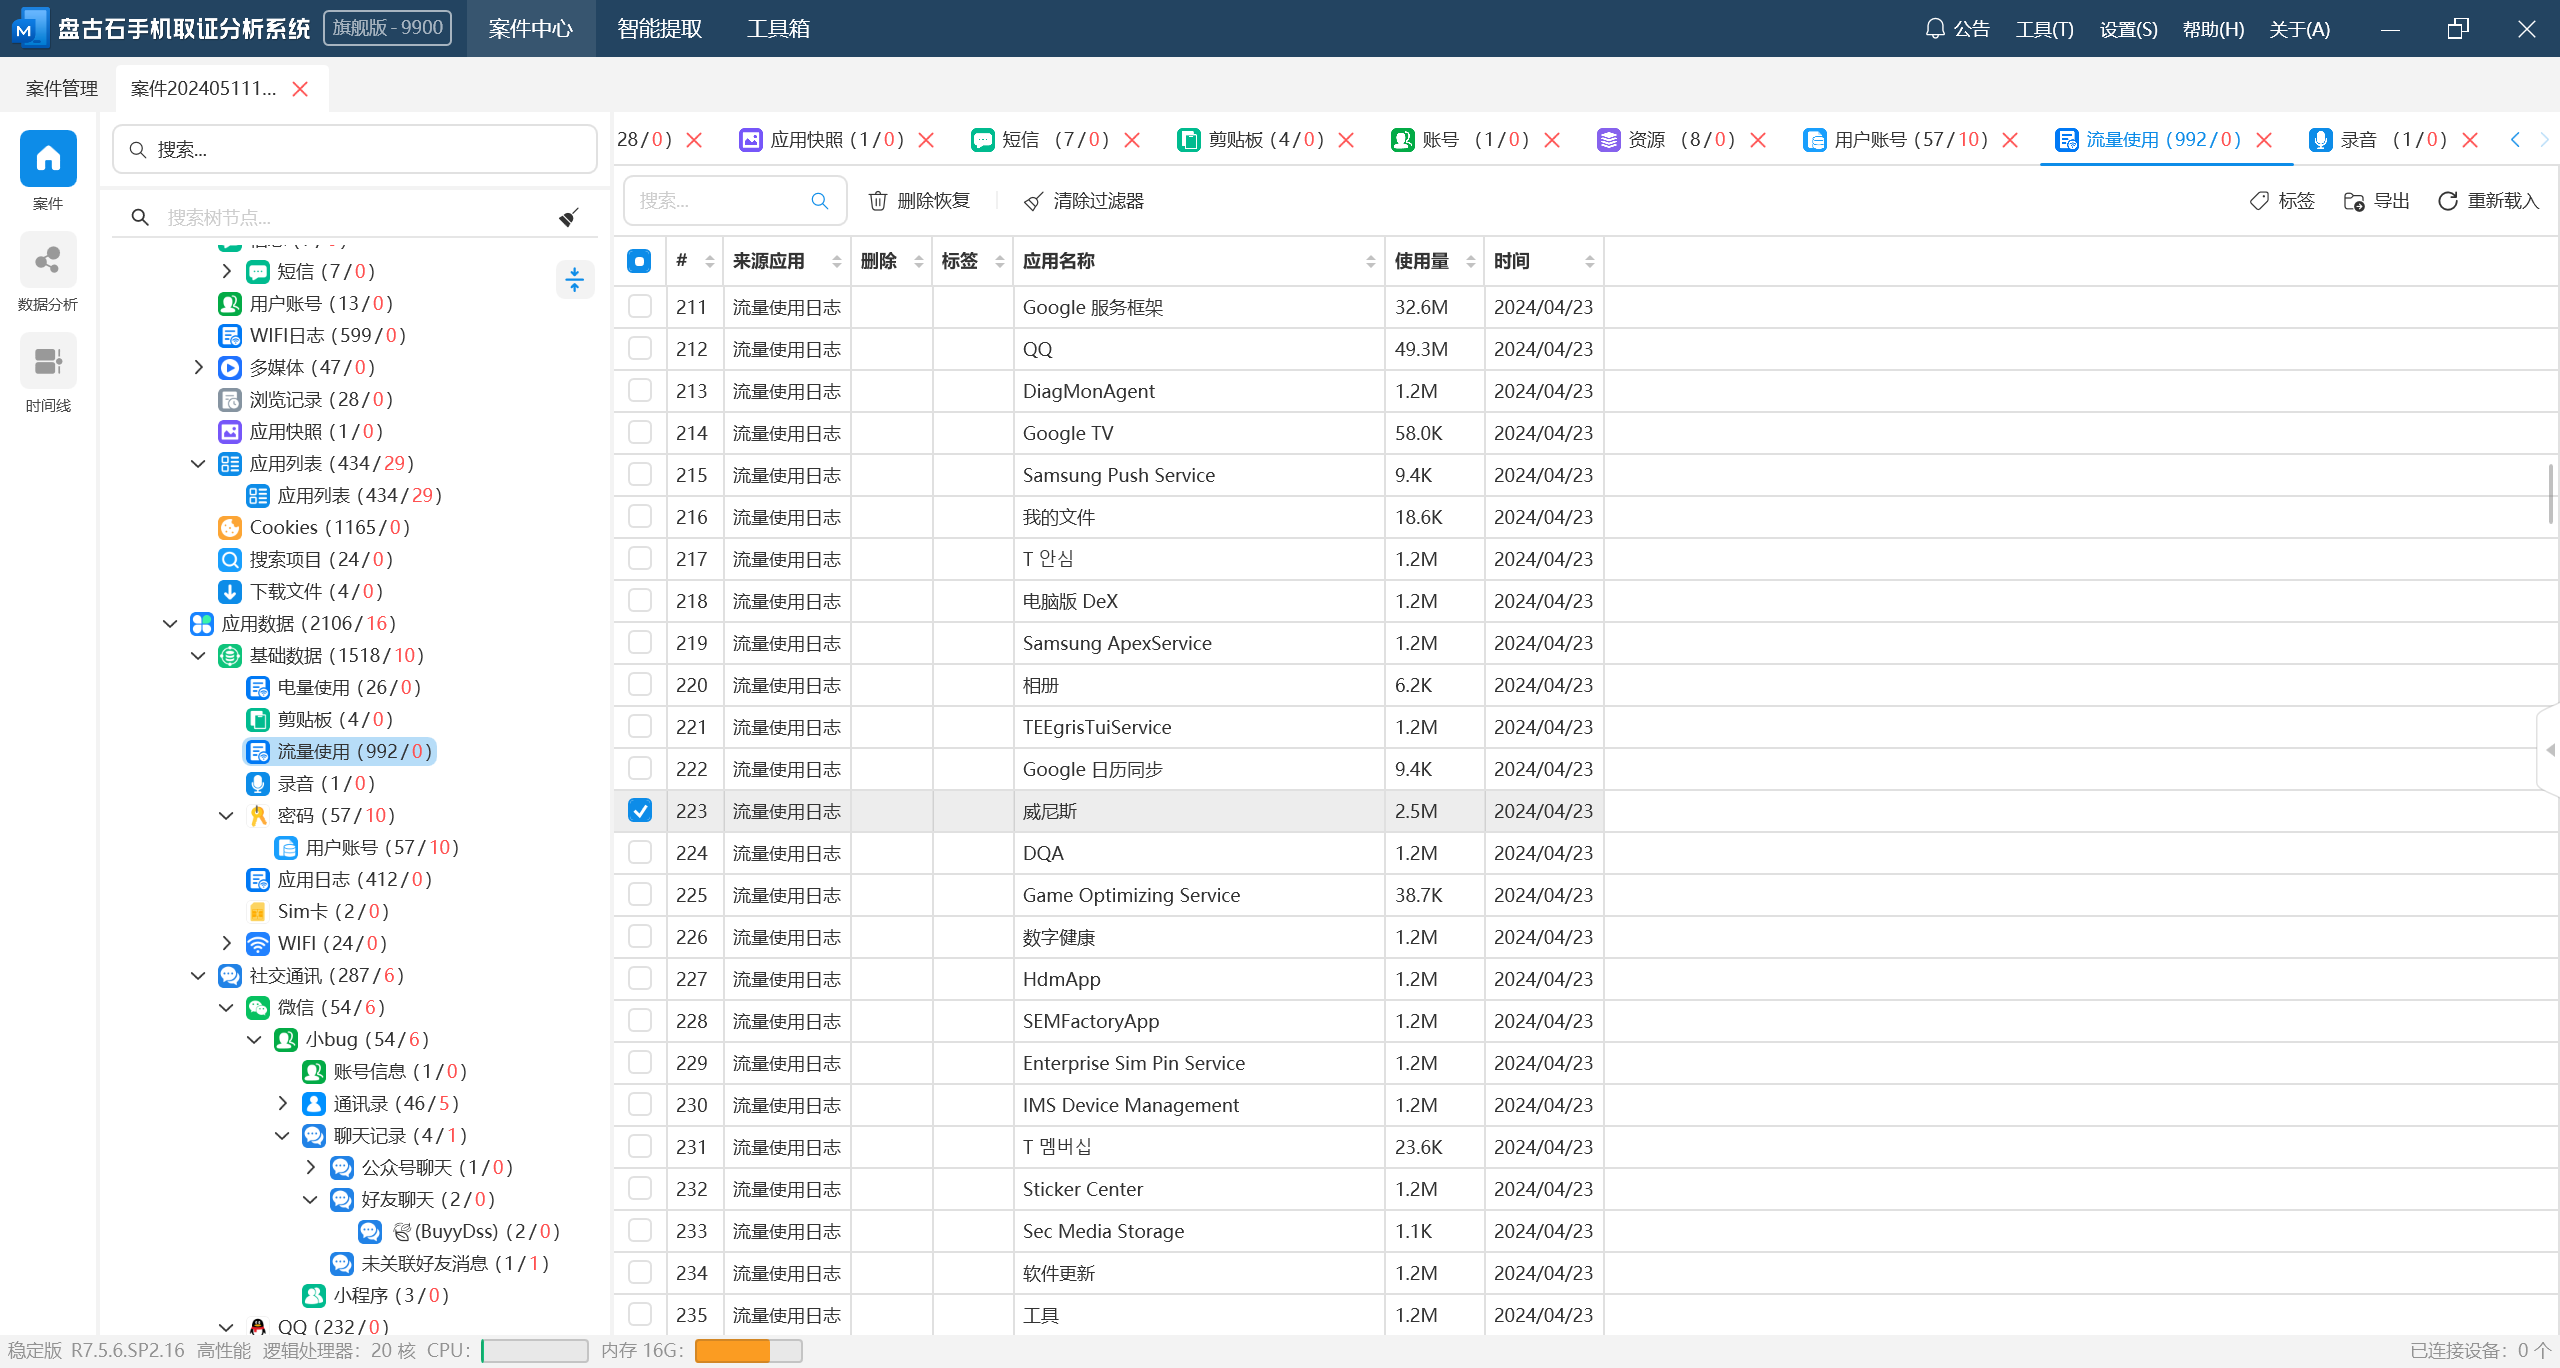Uncheck the row 223 威尼斯 checkbox
This screenshot has width=2560, height=1368.
640,810
